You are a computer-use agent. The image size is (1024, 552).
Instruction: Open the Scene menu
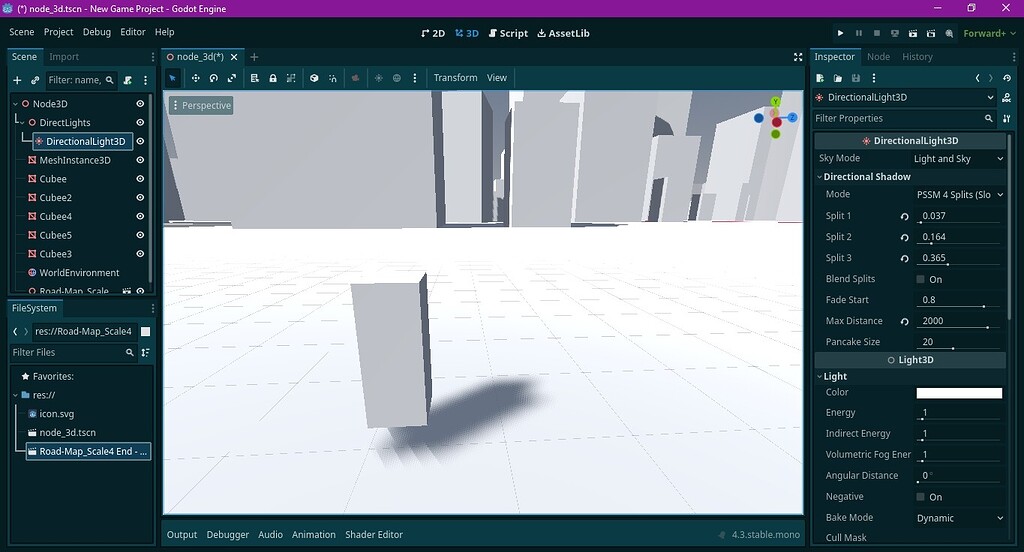click(x=22, y=32)
